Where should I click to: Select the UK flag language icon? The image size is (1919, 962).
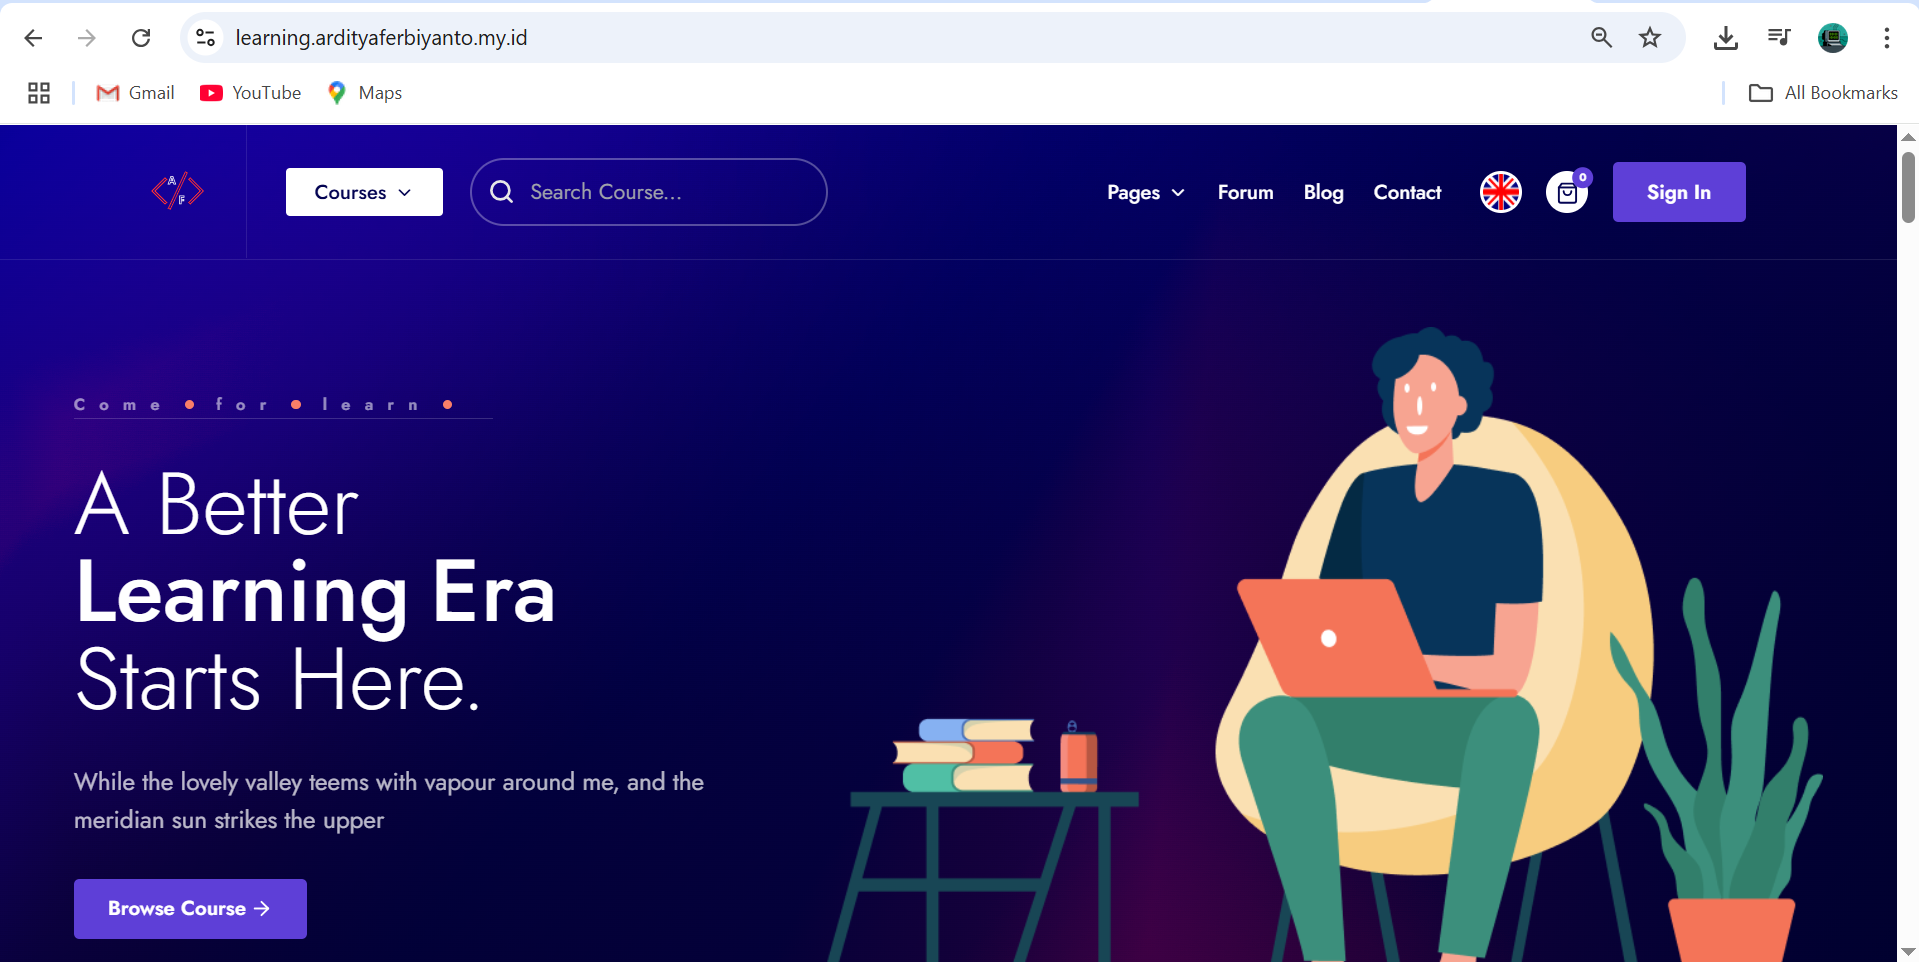click(x=1501, y=192)
